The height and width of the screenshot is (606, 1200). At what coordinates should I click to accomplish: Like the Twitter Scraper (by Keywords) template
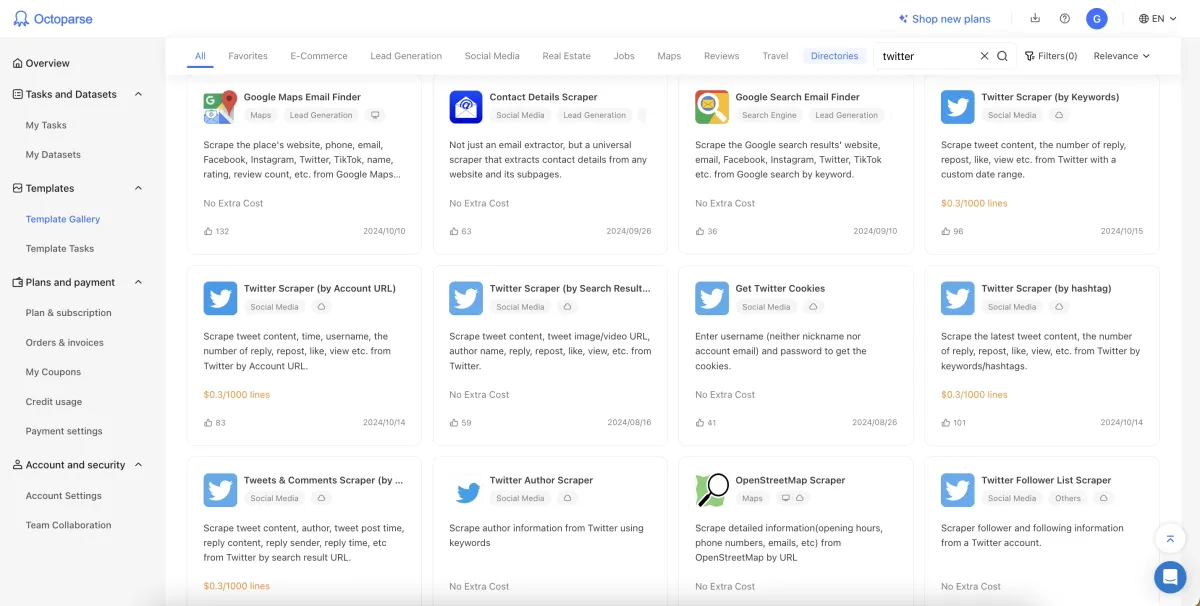[946, 231]
